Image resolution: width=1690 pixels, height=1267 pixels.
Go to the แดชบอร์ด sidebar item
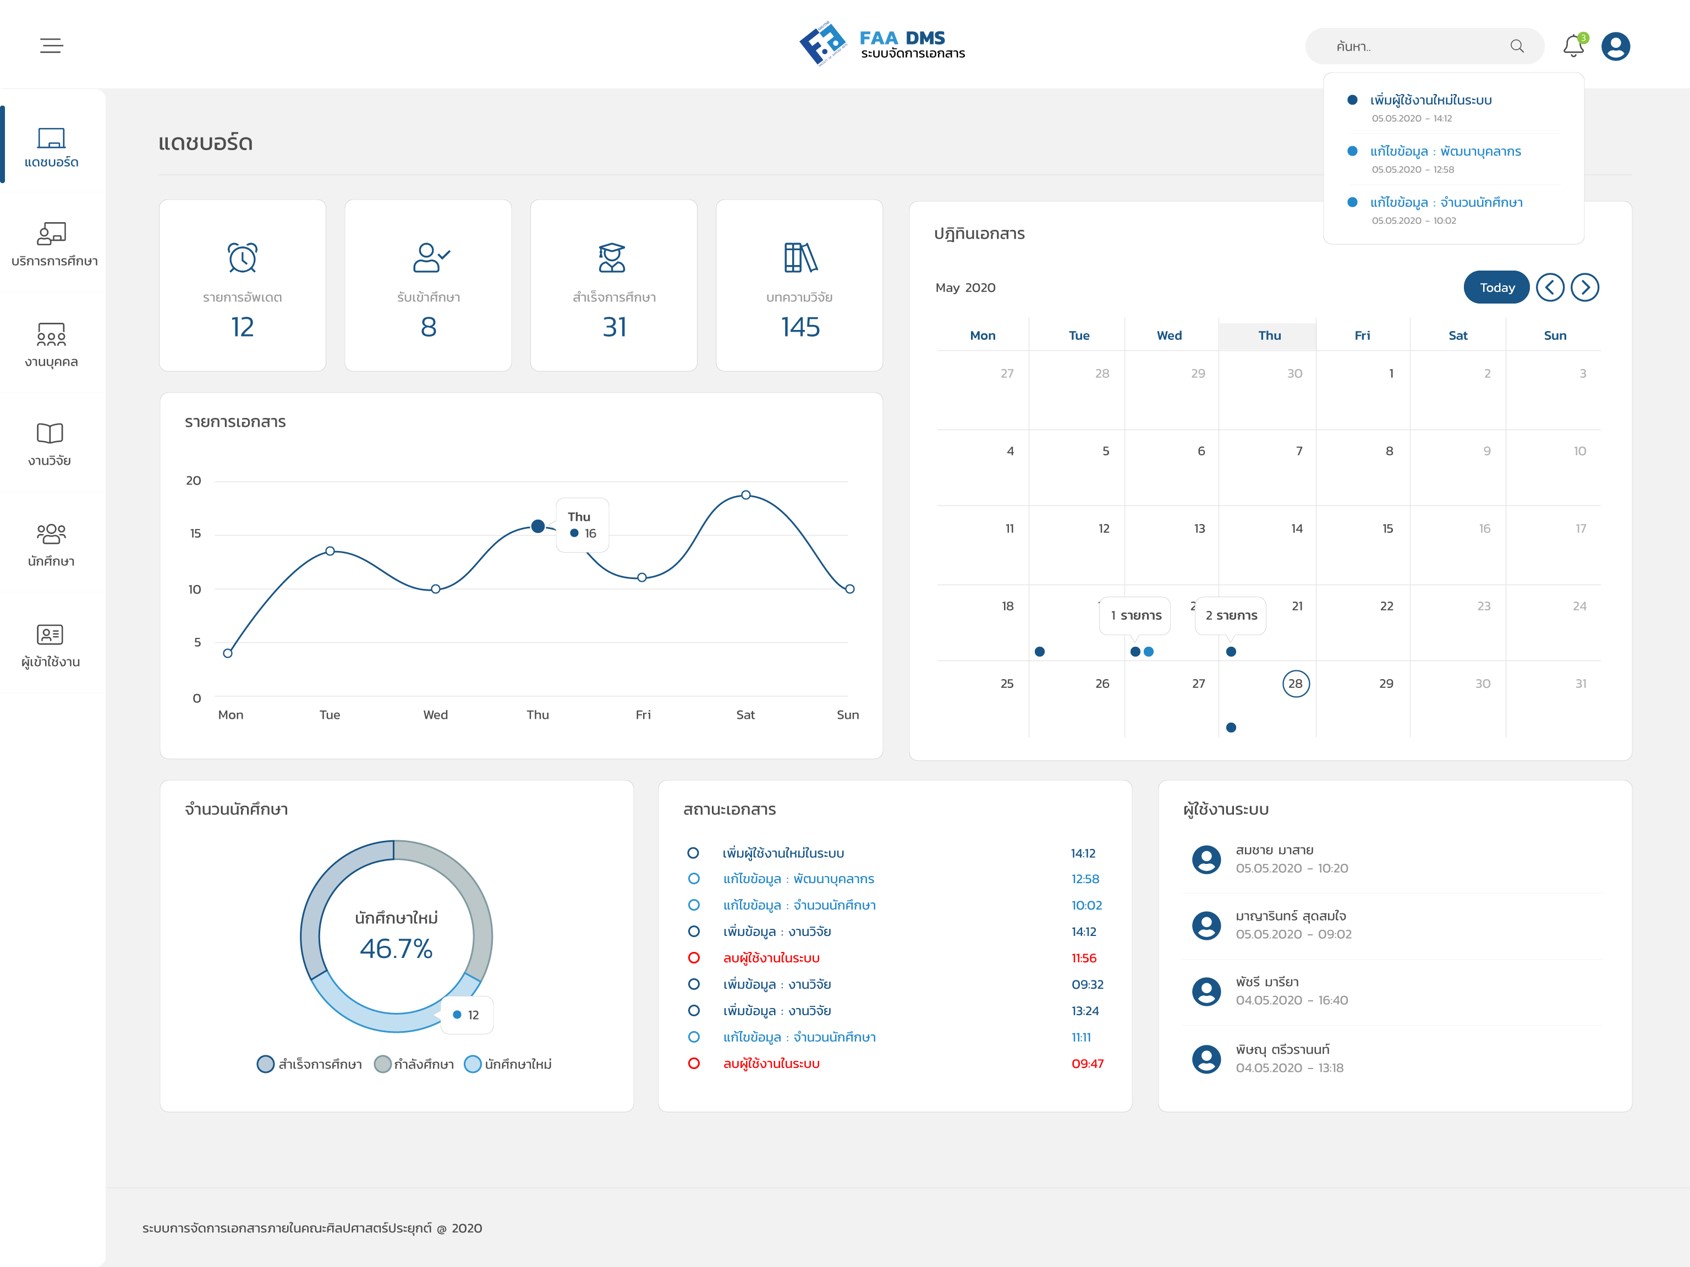pos(51,146)
